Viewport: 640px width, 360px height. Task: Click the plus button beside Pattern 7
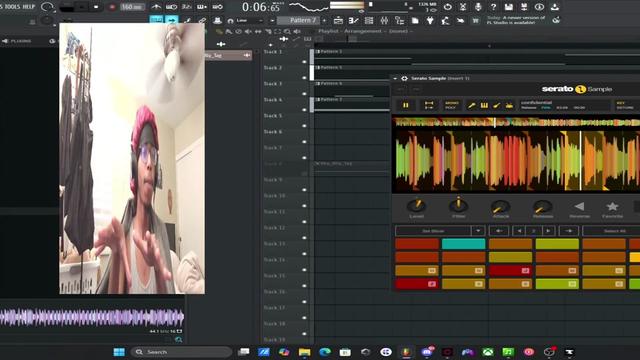(324, 20)
